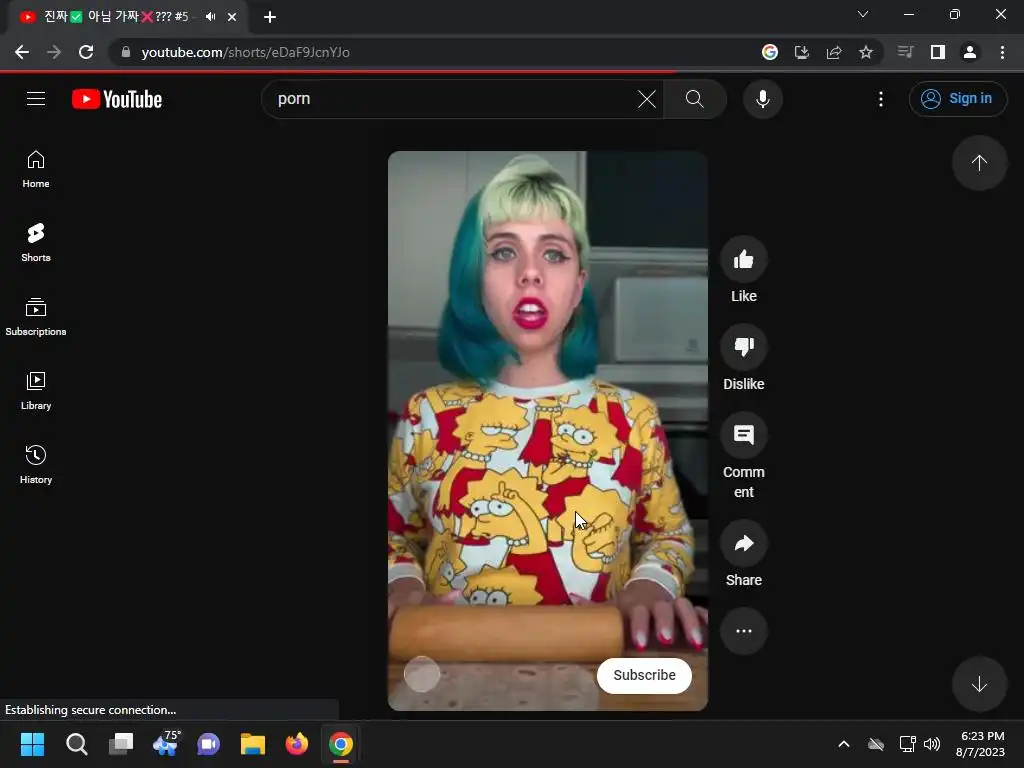This screenshot has height=768, width=1024.
Task: Like this Short
Action: tap(743, 259)
